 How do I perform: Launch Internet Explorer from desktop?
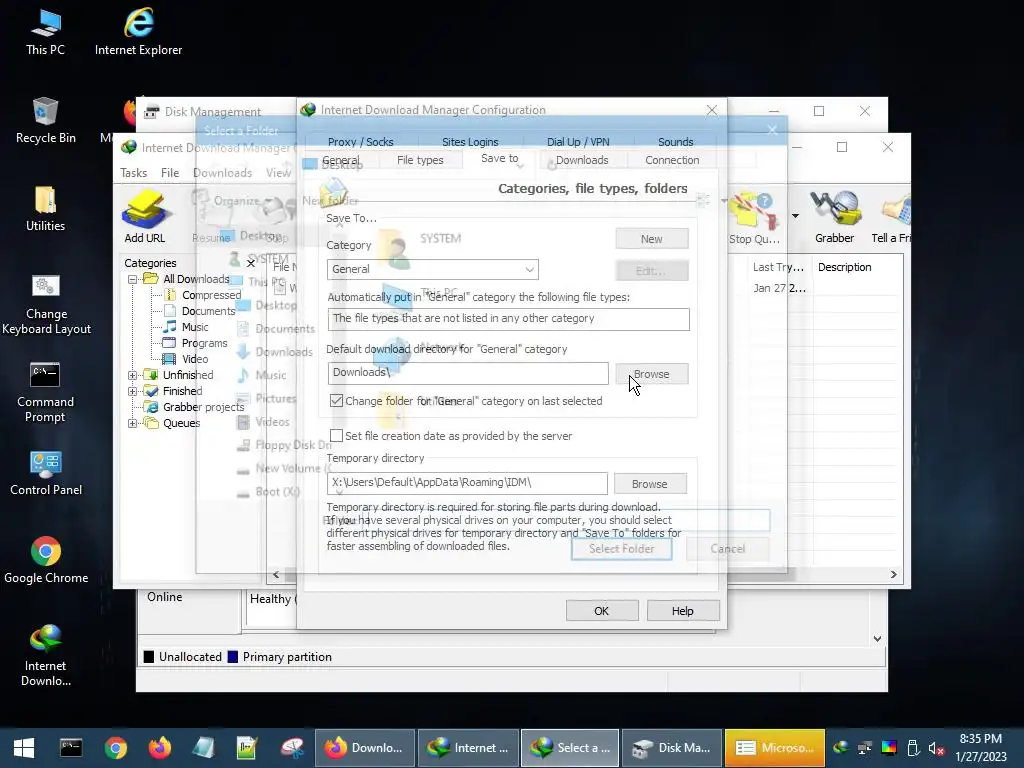pyautogui.click(x=138, y=33)
